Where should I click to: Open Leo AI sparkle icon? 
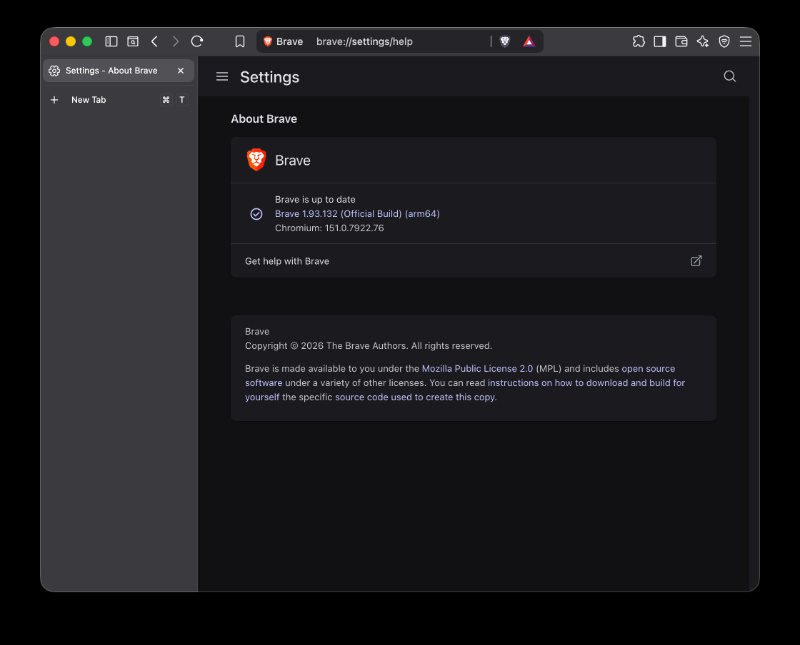pyautogui.click(x=703, y=41)
